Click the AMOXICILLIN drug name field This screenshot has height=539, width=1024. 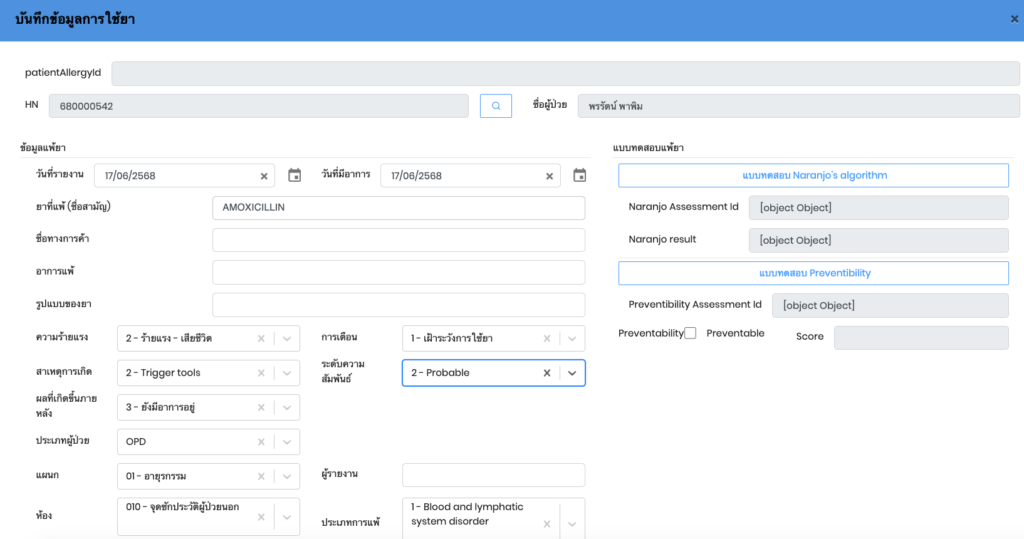[398, 208]
